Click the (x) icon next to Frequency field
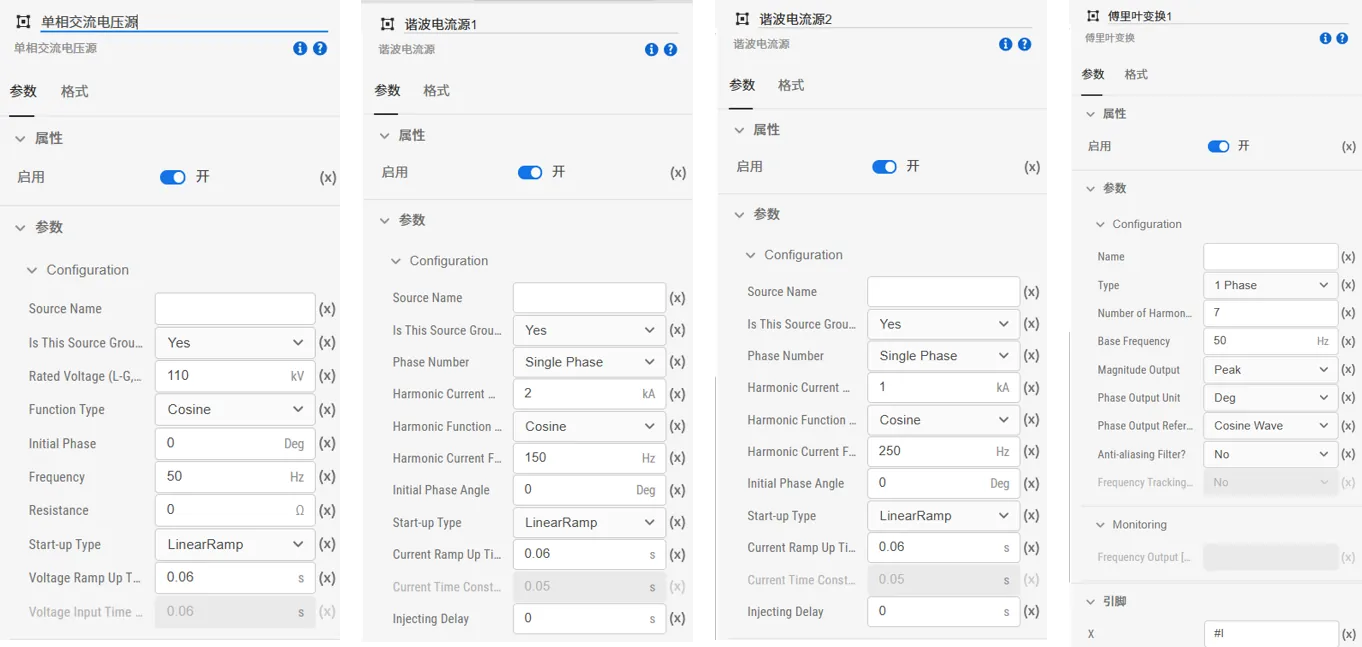The width and height of the screenshot is (1362, 647). pyautogui.click(x=328, y=477)
